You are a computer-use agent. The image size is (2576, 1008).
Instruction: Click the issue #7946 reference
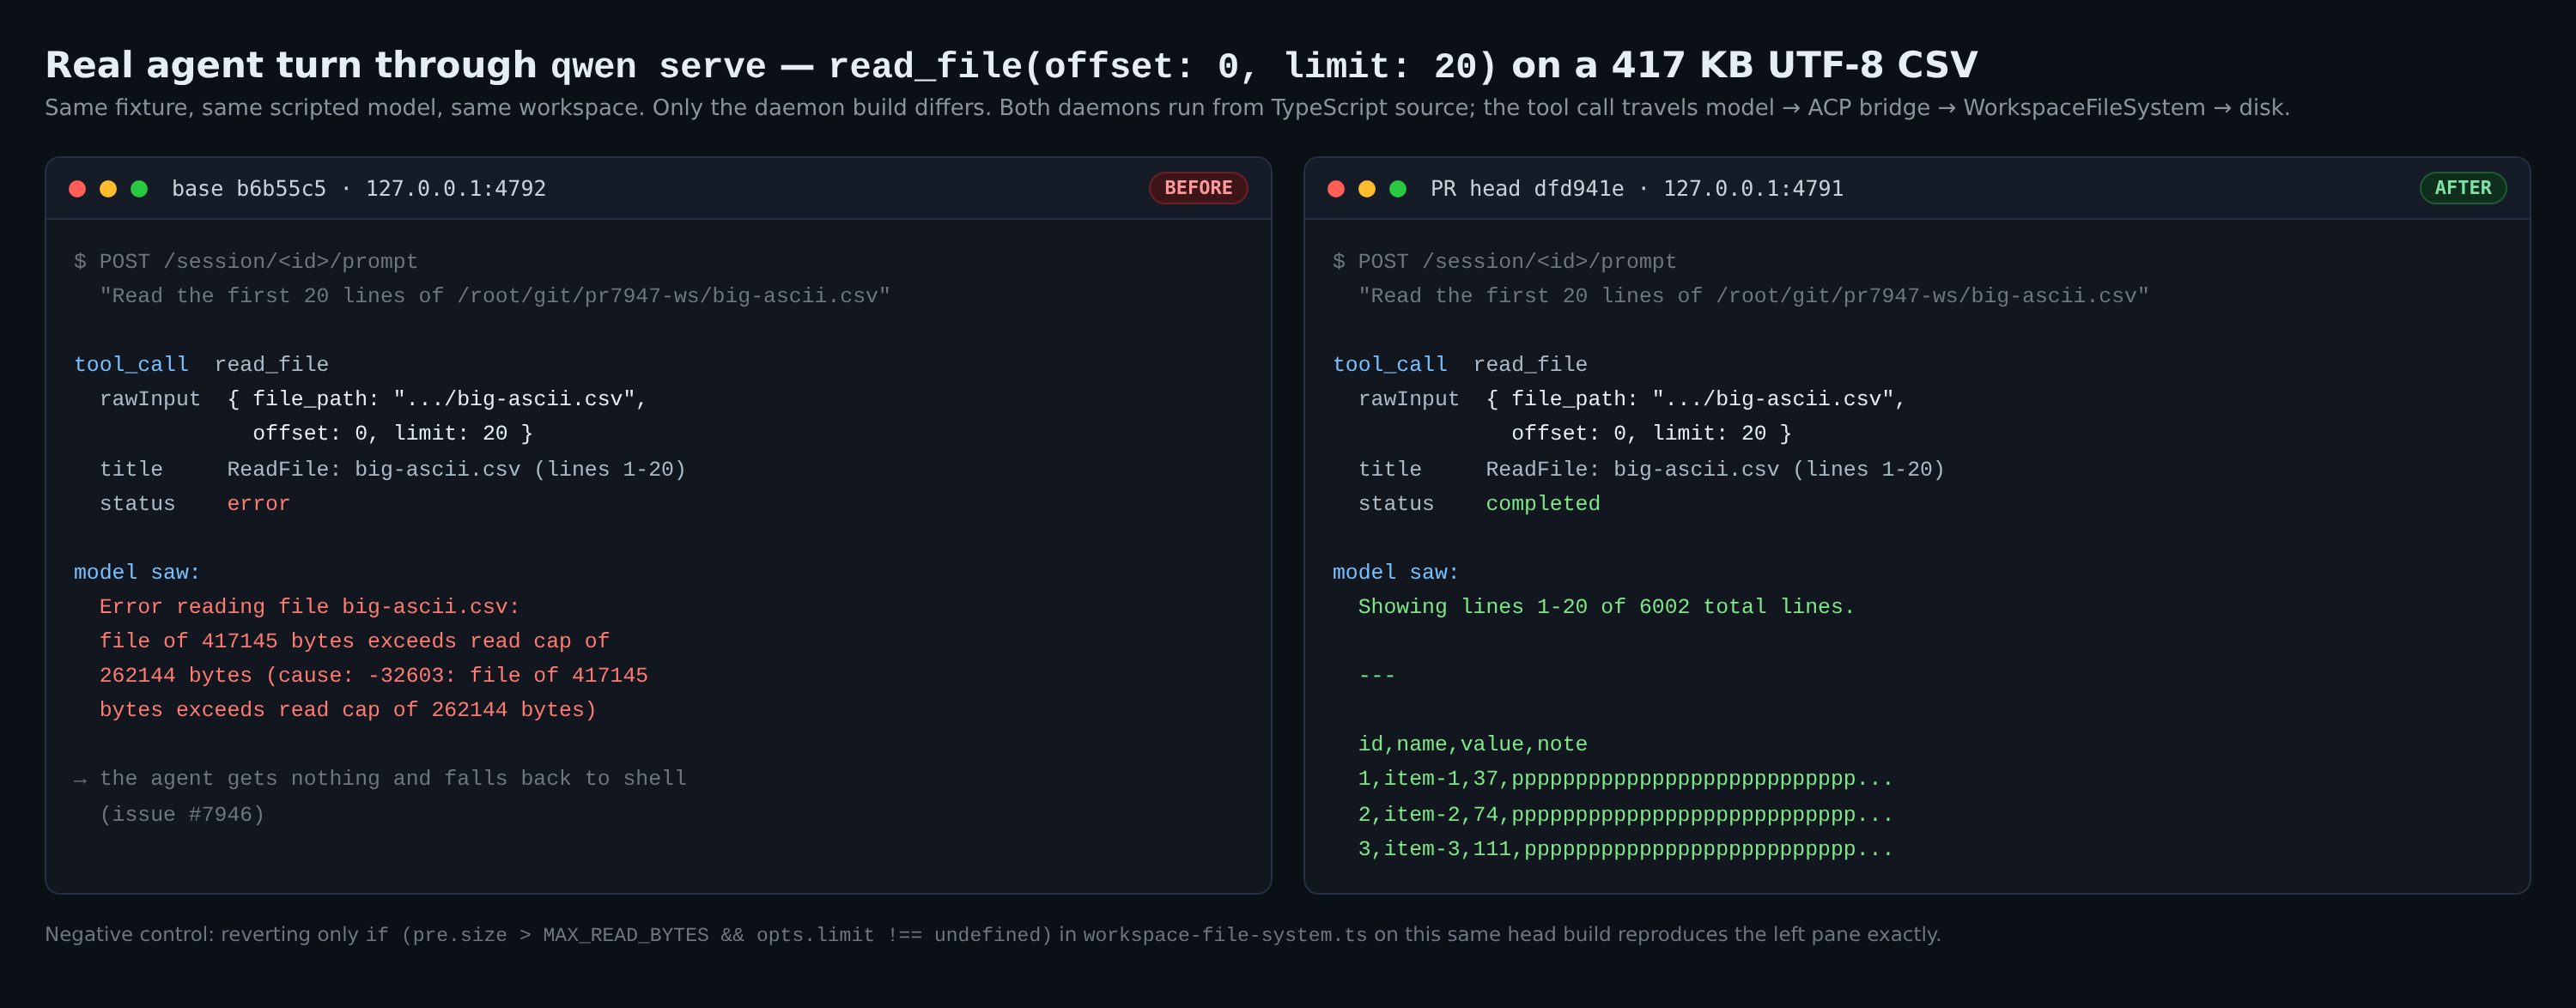[x=182, y=814]
